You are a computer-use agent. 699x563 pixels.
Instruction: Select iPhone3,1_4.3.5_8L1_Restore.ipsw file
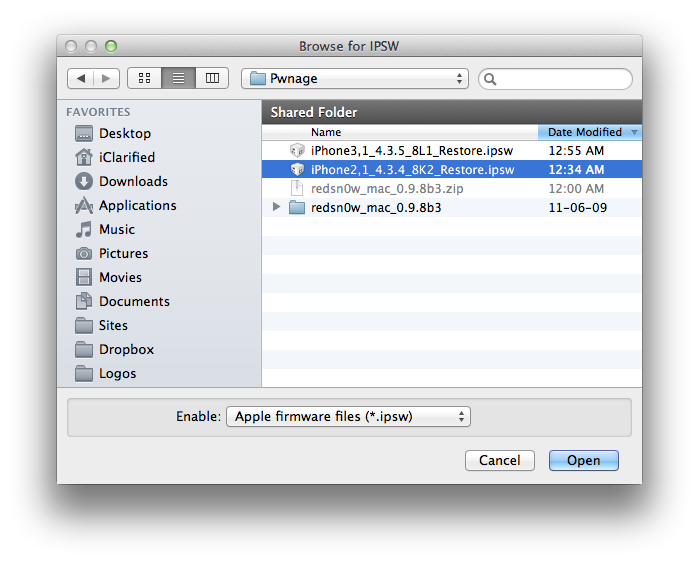pos(452,151)
